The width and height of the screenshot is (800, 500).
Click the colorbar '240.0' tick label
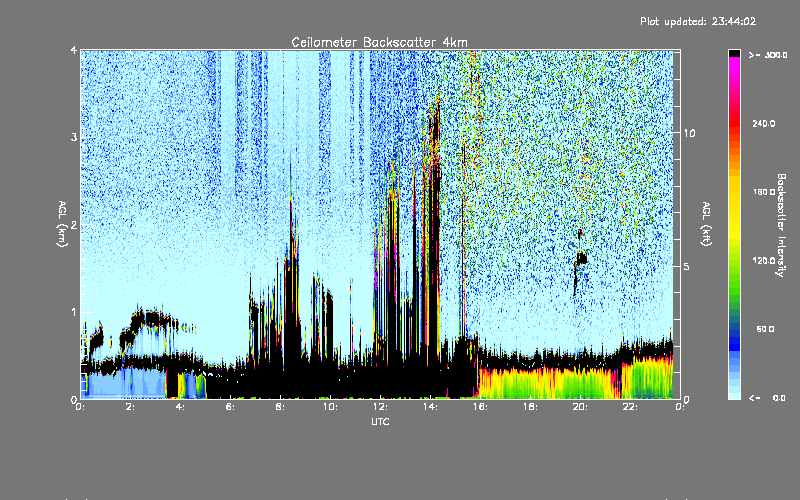point(764,124)
